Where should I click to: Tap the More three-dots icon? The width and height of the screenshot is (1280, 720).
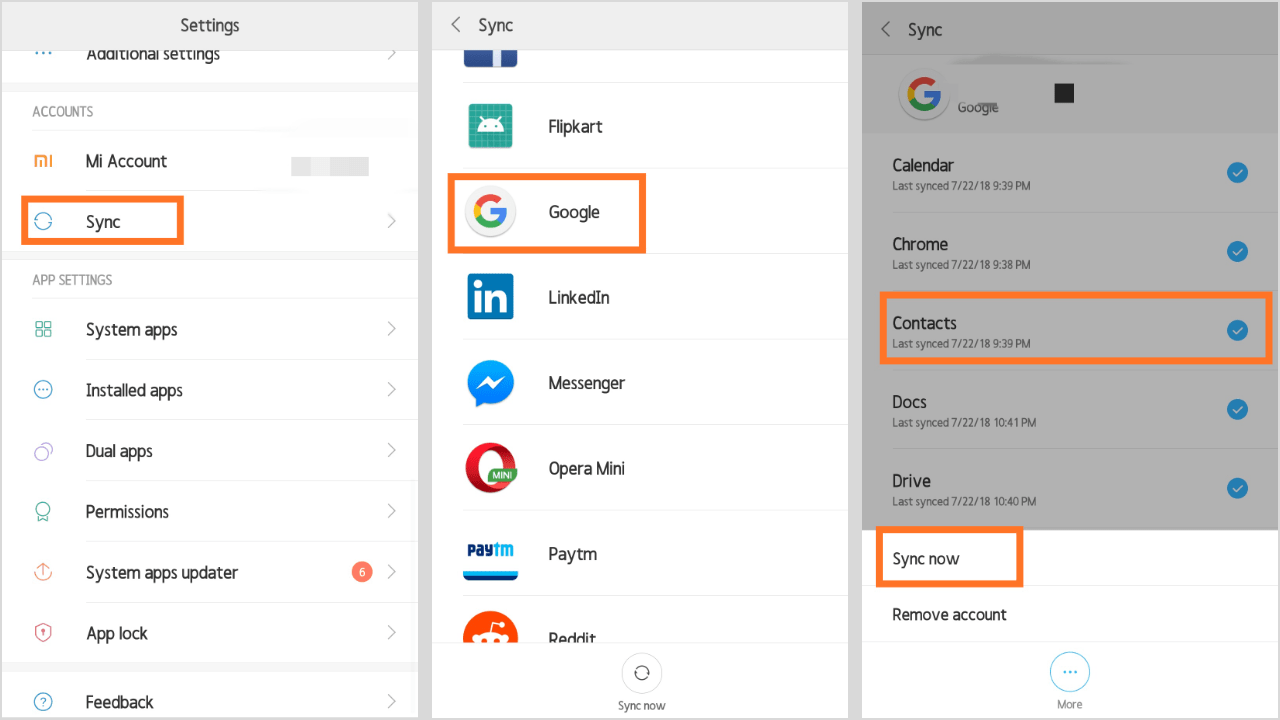tap(1069, 672)
